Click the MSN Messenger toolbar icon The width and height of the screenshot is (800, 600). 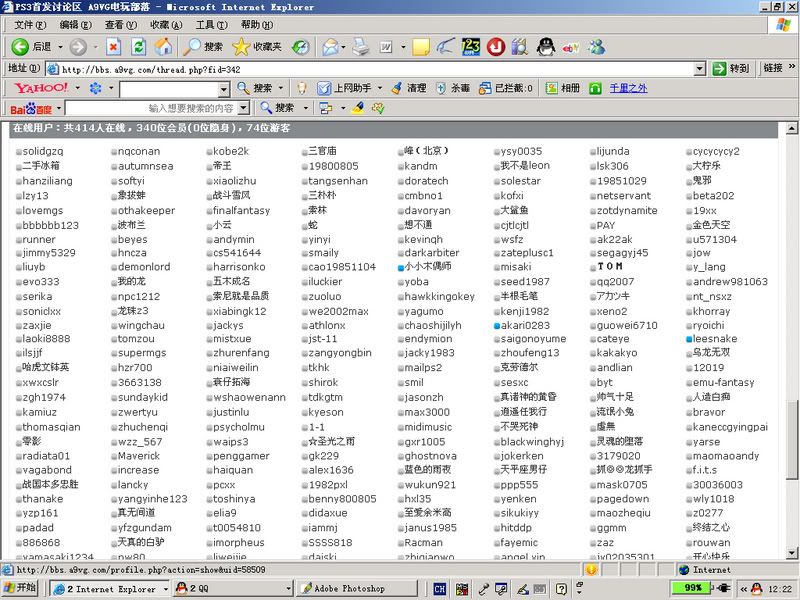pyautogui.click(x=597, y=47)
